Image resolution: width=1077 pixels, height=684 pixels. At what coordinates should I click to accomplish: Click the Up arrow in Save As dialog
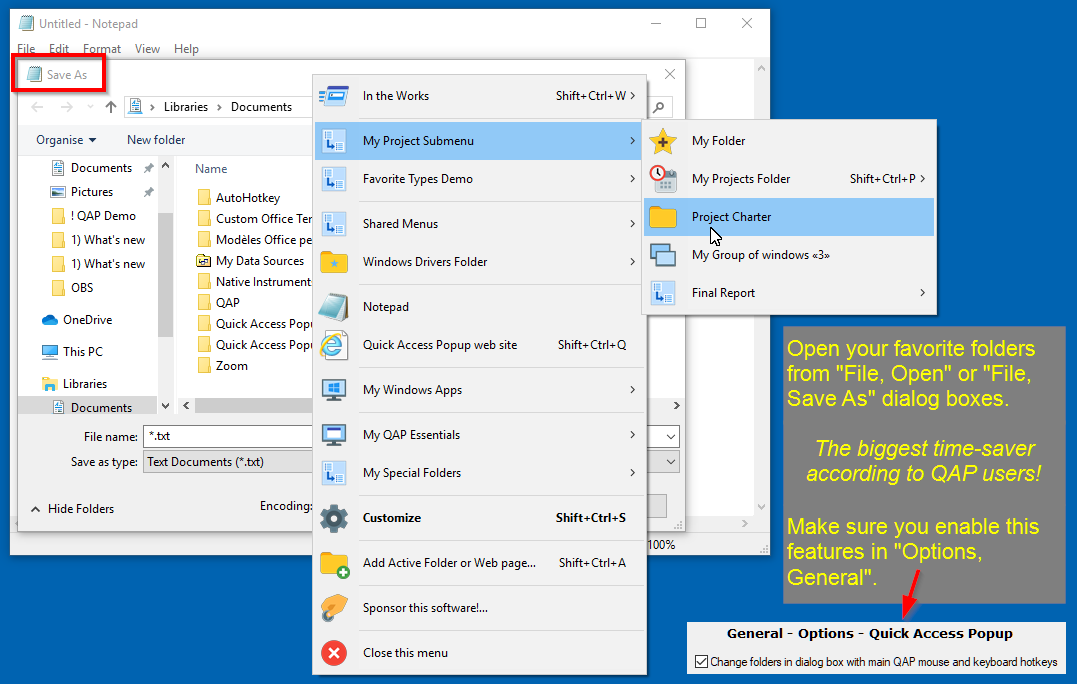click(111, 107)
